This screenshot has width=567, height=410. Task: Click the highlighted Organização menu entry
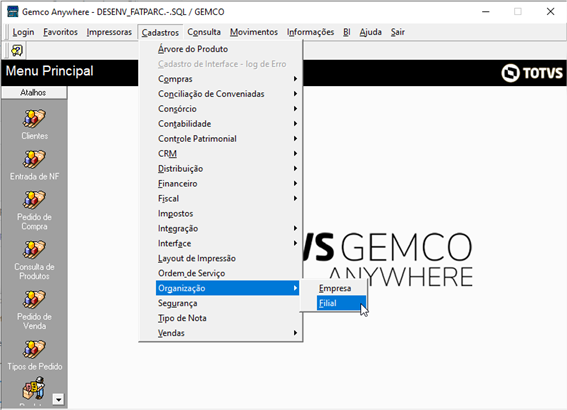click(x=227, y=288)
